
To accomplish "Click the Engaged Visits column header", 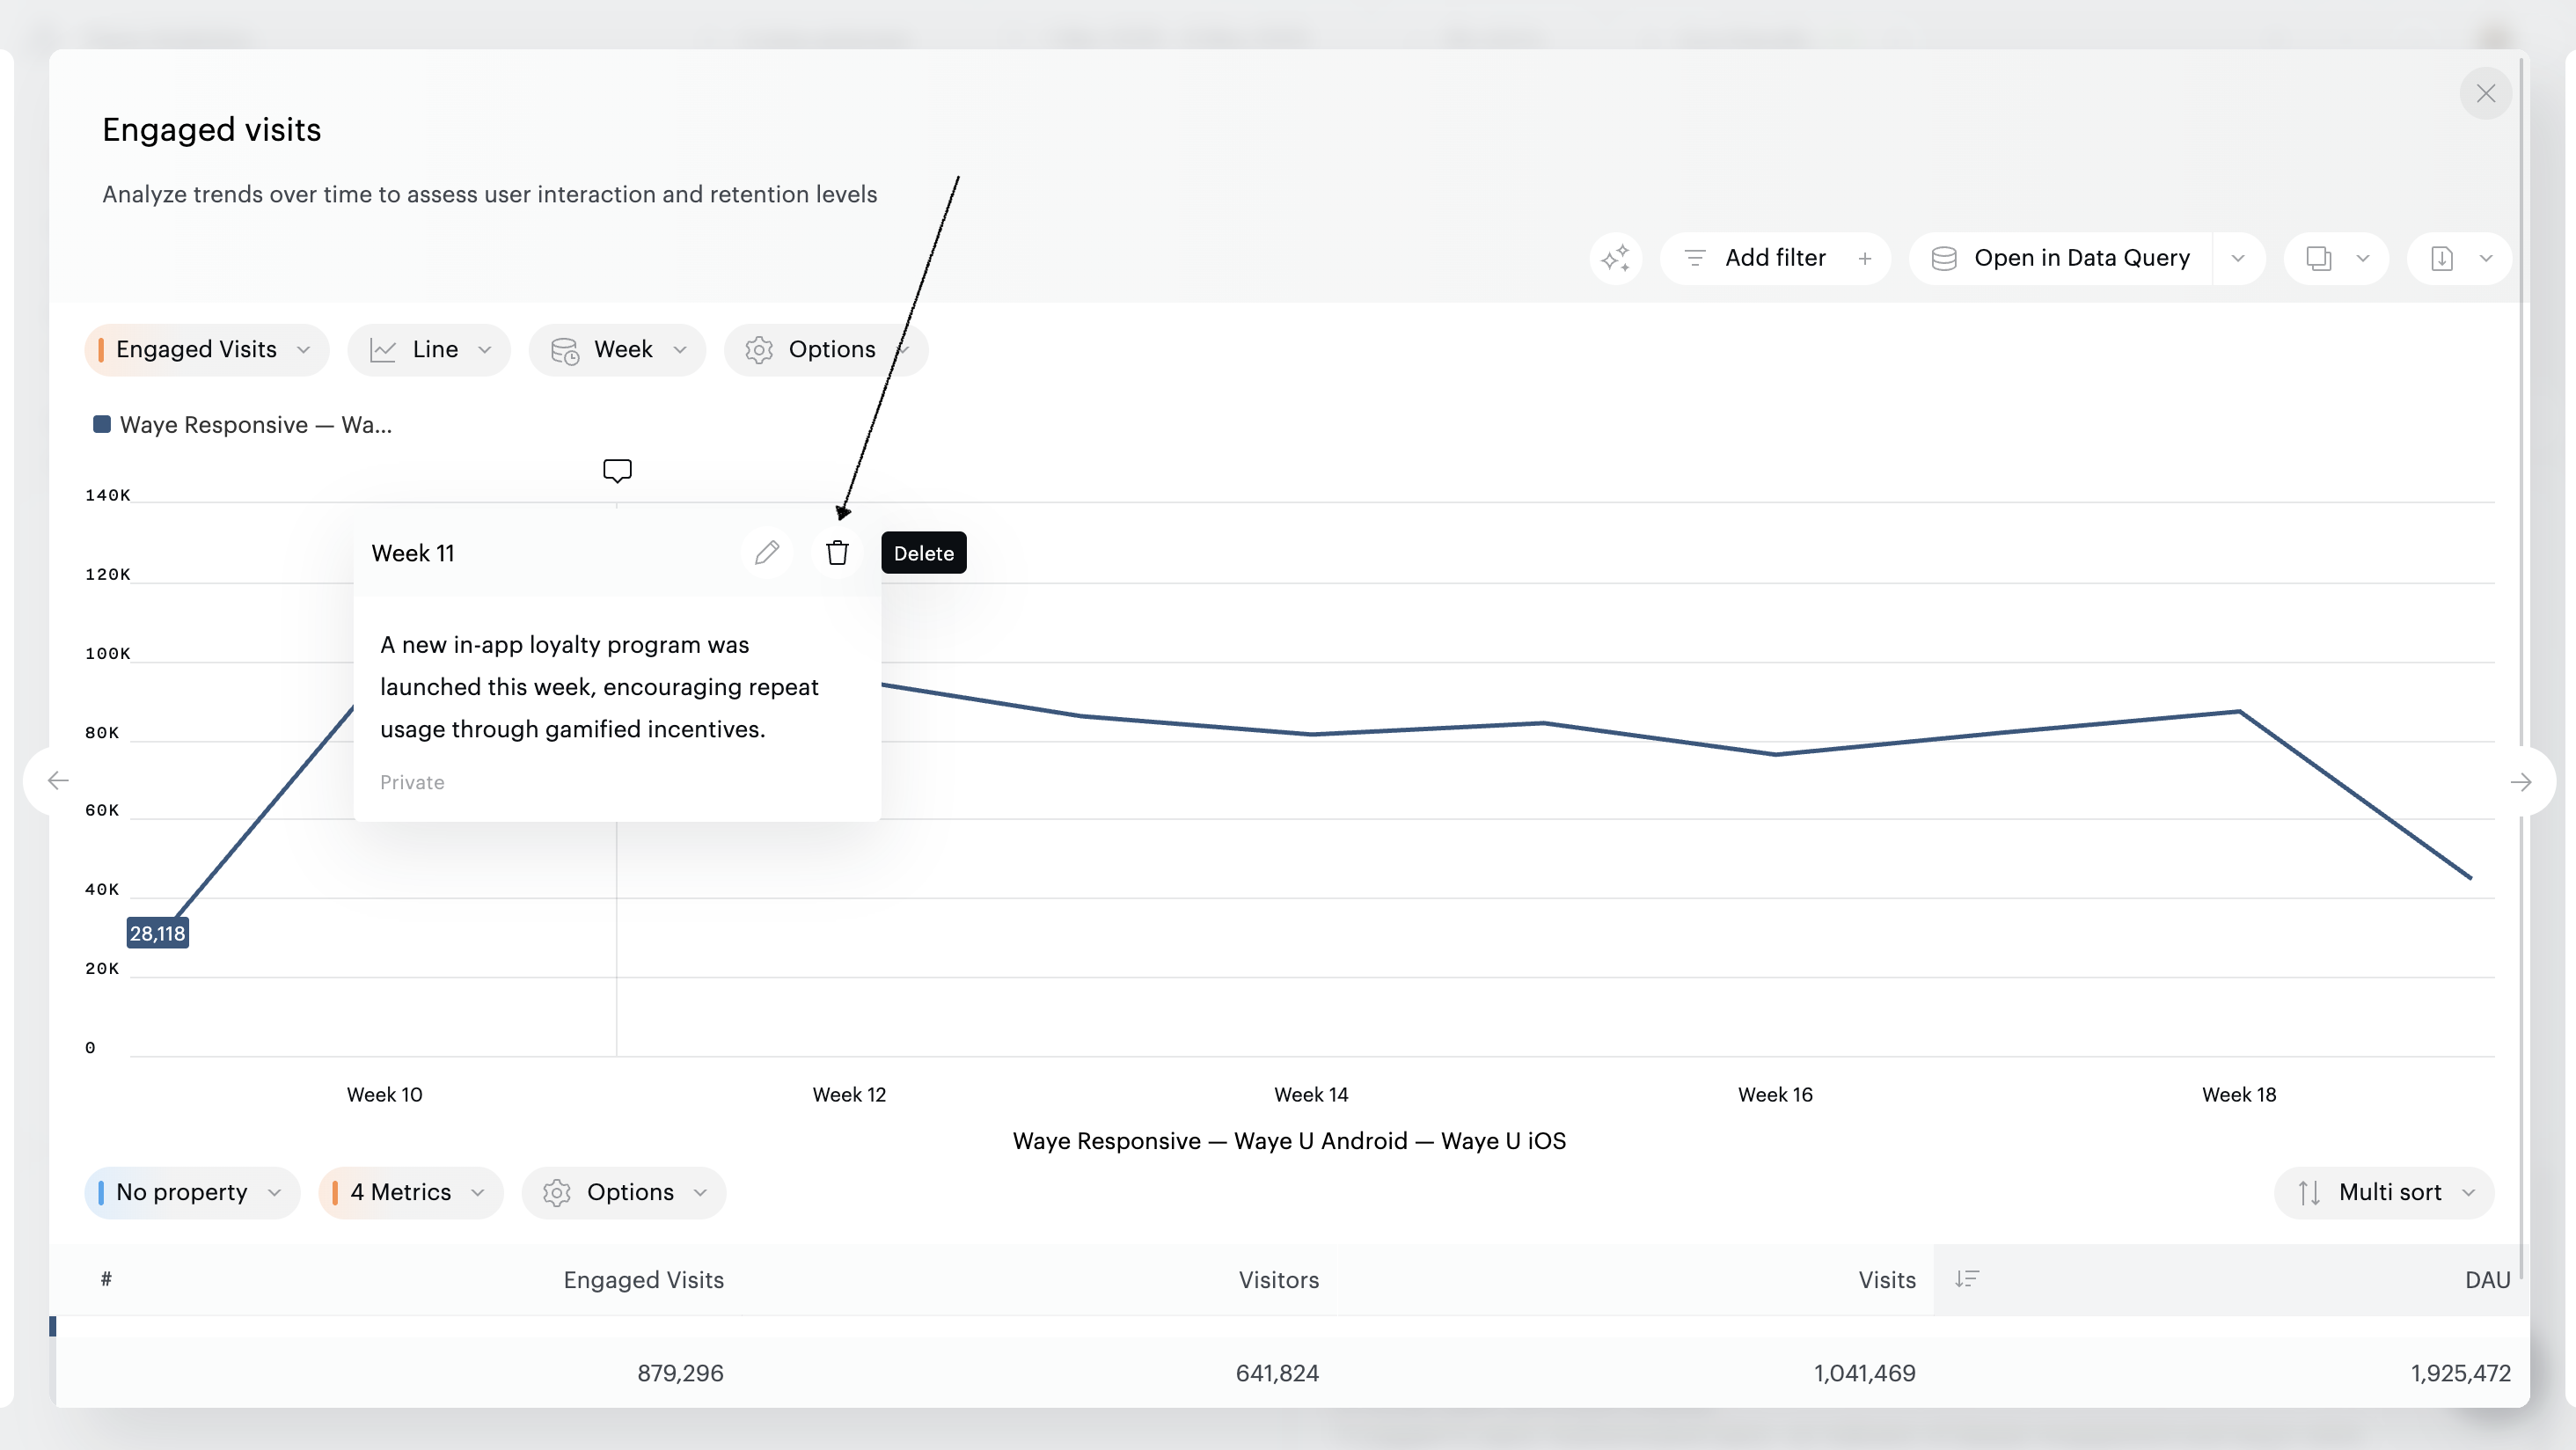I will pyautogui.click(x=643, y=1279).
